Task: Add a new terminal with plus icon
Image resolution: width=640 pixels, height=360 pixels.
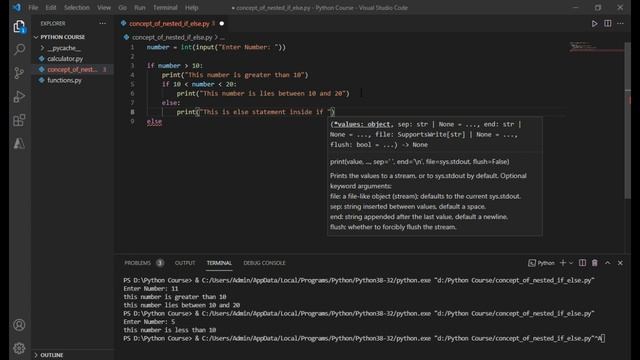Action: click(563, 263)
